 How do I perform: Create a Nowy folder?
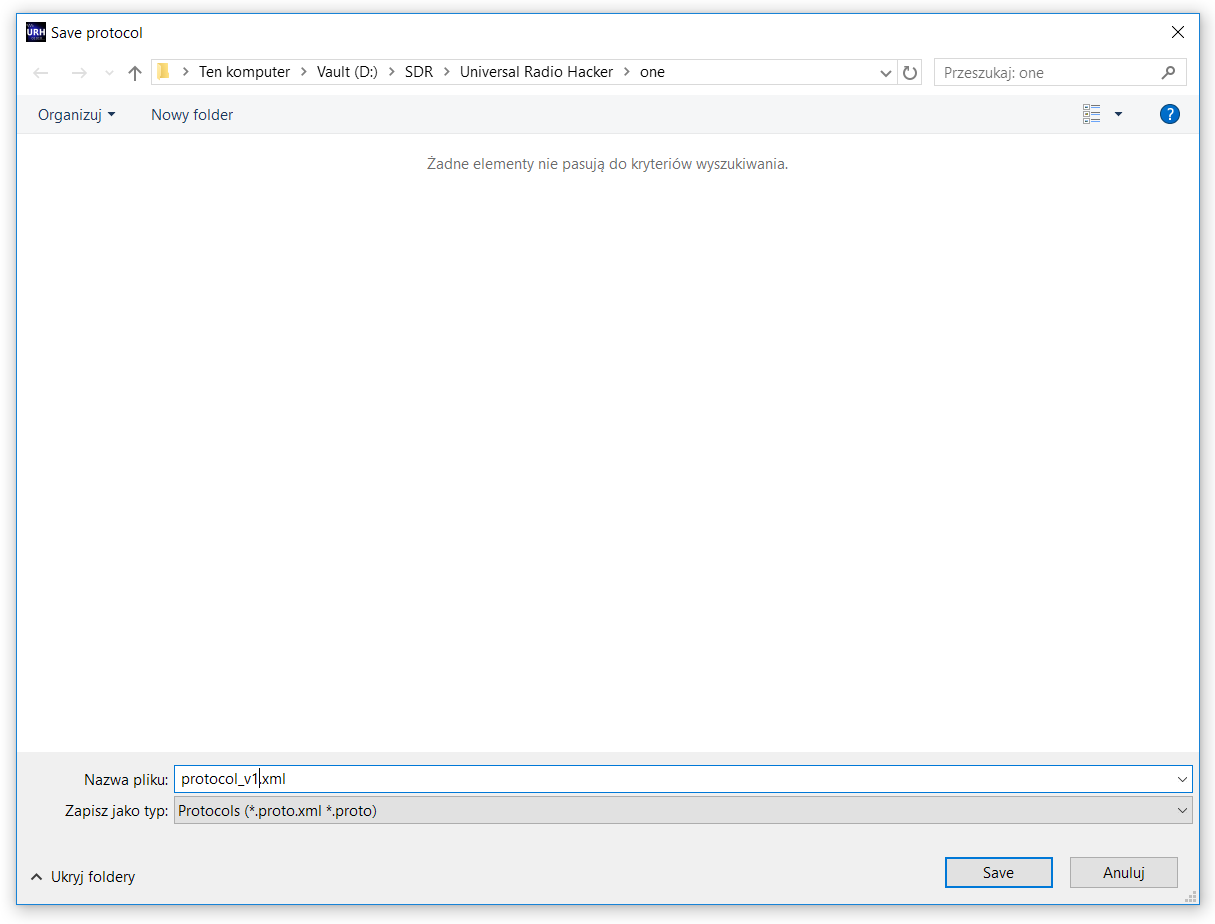pyautogui.click(x=191, y=114)
